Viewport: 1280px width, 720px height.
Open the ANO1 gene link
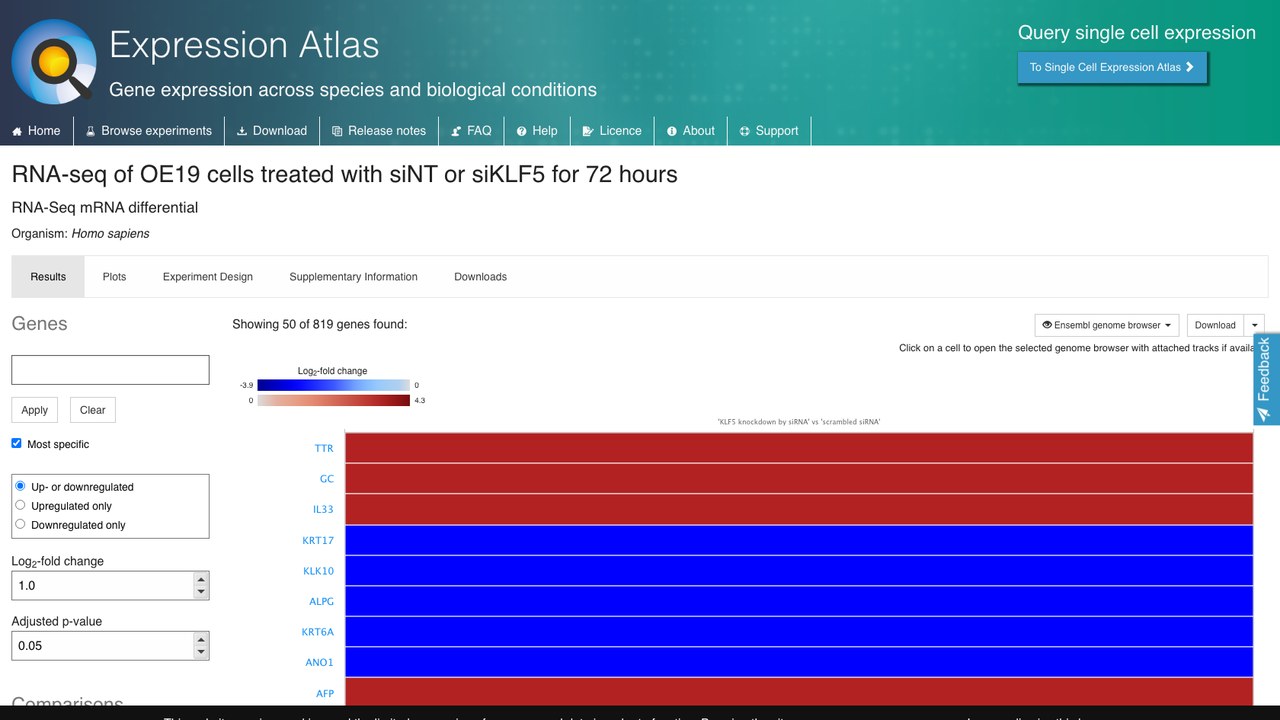(319, 663)
